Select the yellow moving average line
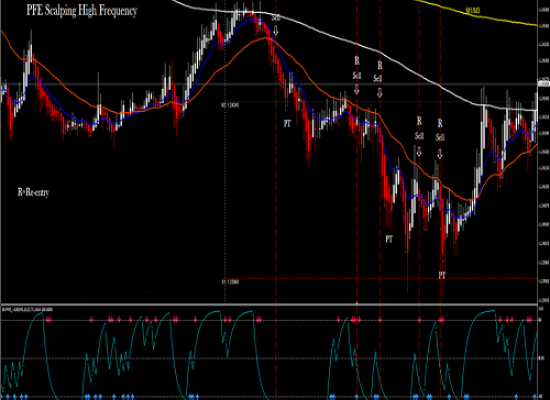Viewport: 550px width, 400px height. tap(476, 13)
